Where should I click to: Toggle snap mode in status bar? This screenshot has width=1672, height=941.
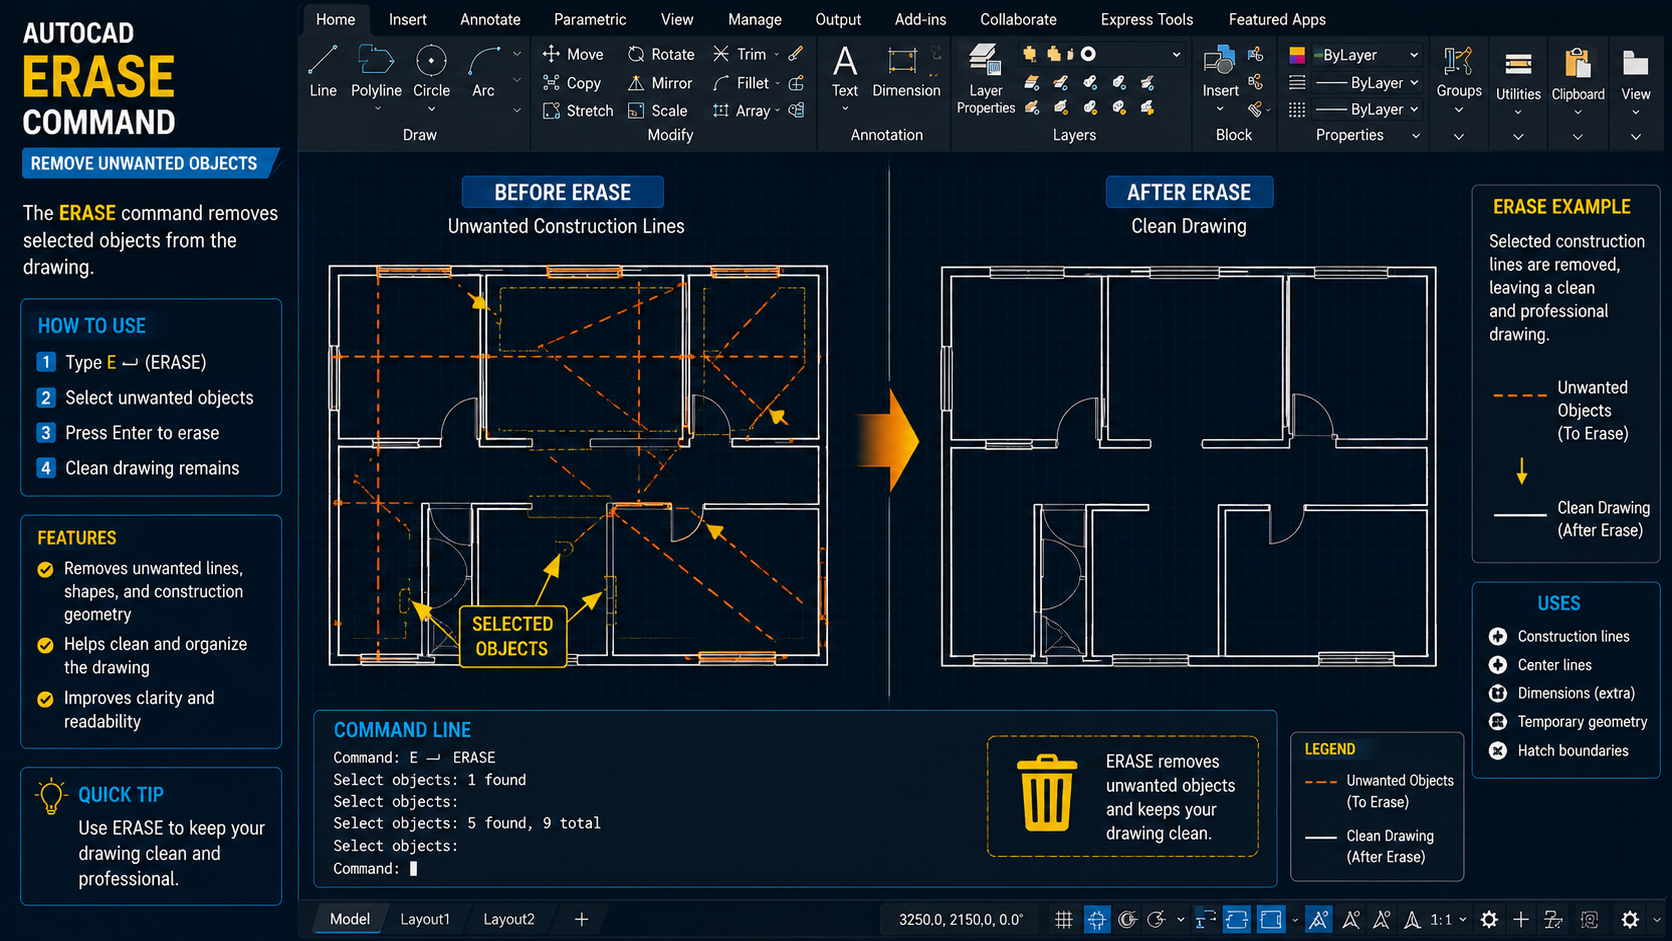coord(1097,919)
